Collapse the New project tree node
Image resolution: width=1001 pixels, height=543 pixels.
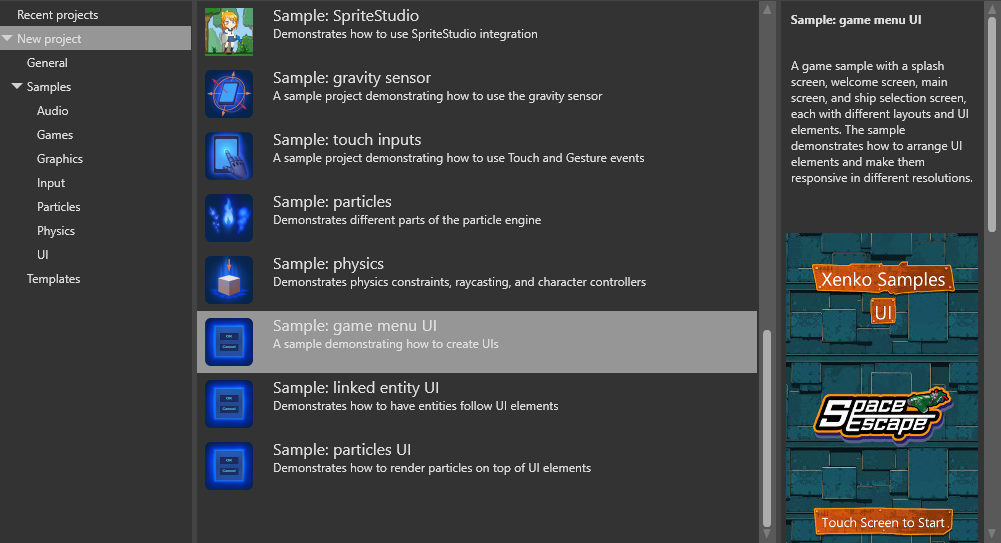point(8,39)
